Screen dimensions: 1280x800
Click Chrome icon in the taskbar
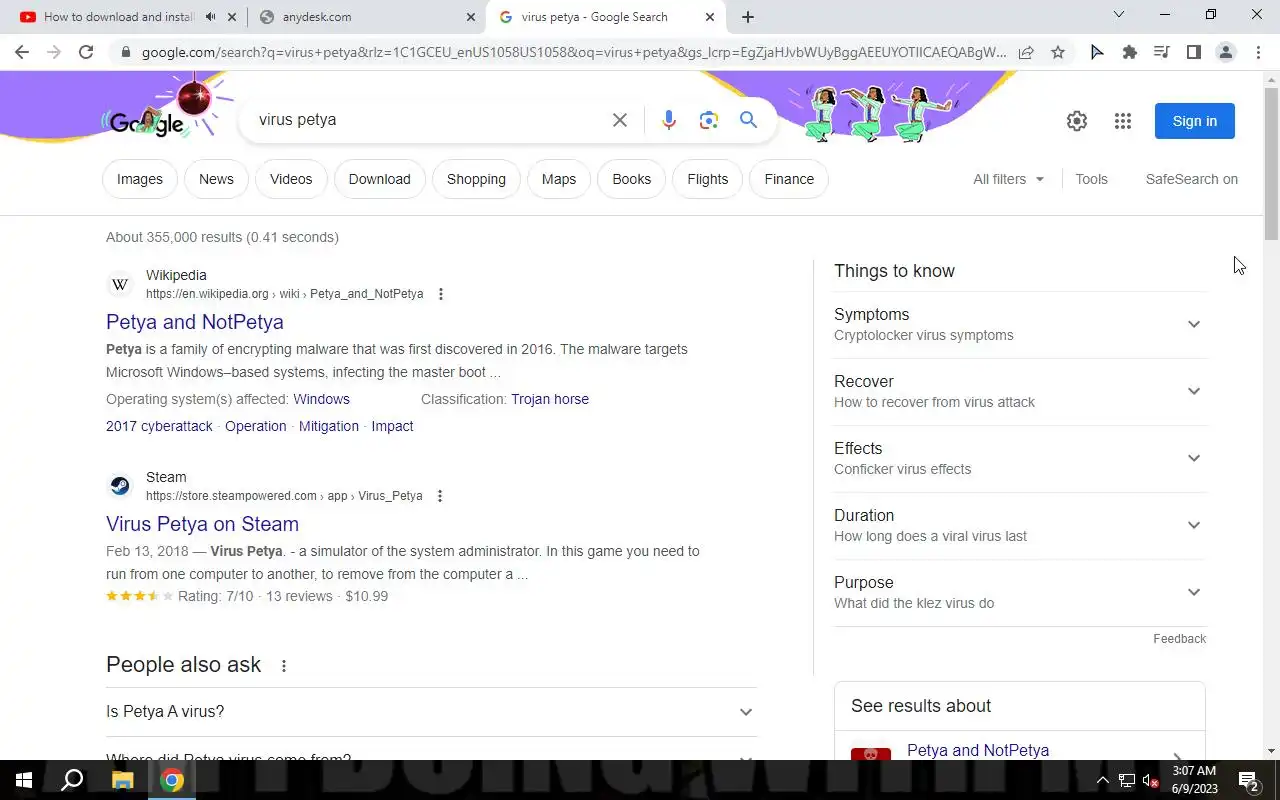point(172,780)
